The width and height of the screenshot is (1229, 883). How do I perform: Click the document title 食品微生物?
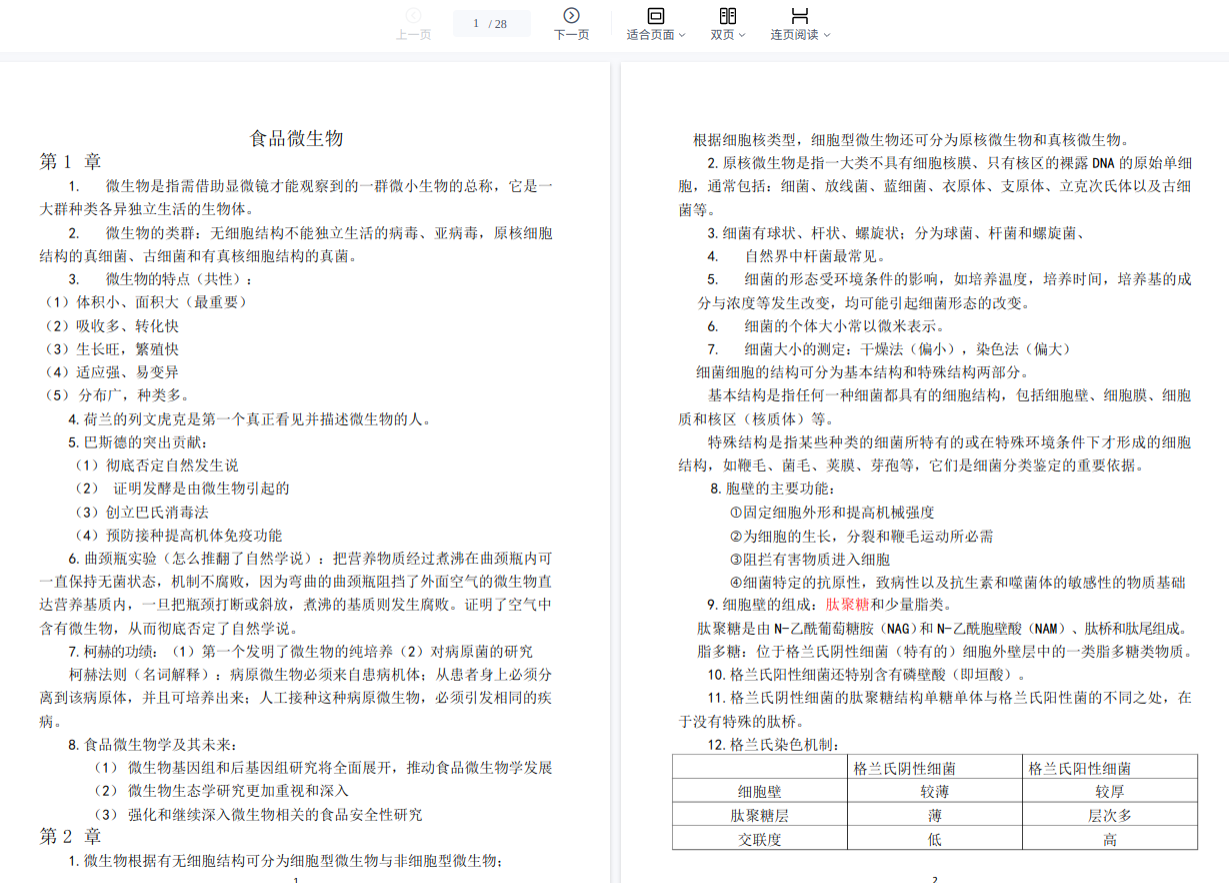[296, 138]
